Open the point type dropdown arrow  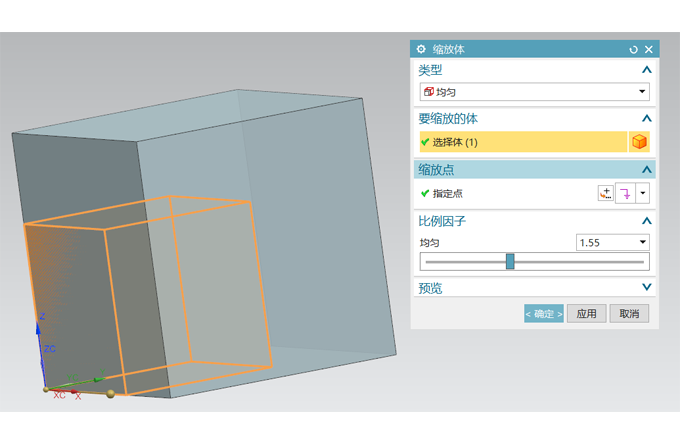point(643,194)
